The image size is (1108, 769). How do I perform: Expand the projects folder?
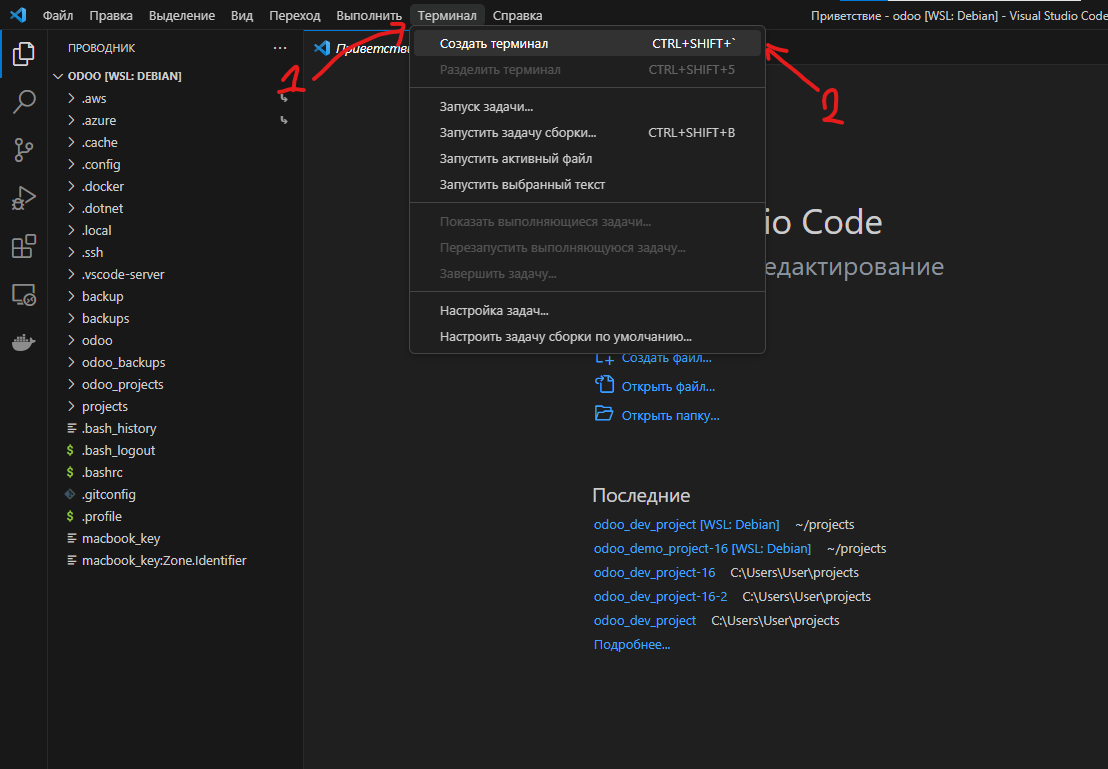pos(105,406)
